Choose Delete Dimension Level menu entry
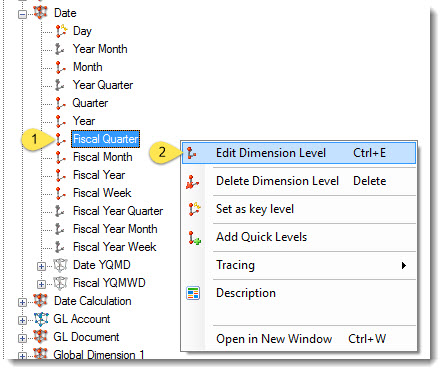Image resolution: width=445 pixels, height=374 pixels. pos(299,181)
